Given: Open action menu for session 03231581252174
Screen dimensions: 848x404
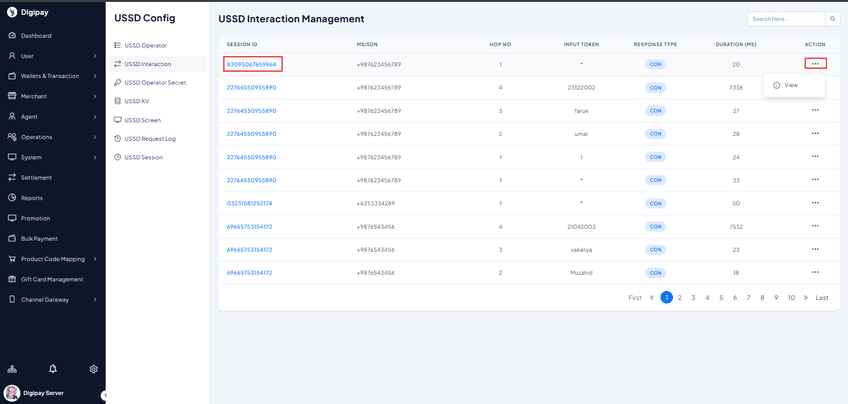Looking at the screenshot, I should pos(815,203).
